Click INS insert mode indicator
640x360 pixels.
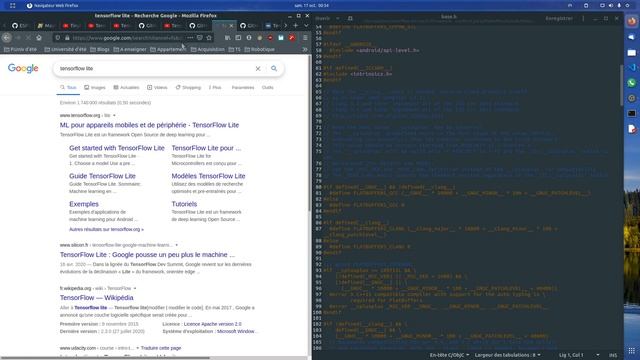pyautogui.click(x=613, y=355)
